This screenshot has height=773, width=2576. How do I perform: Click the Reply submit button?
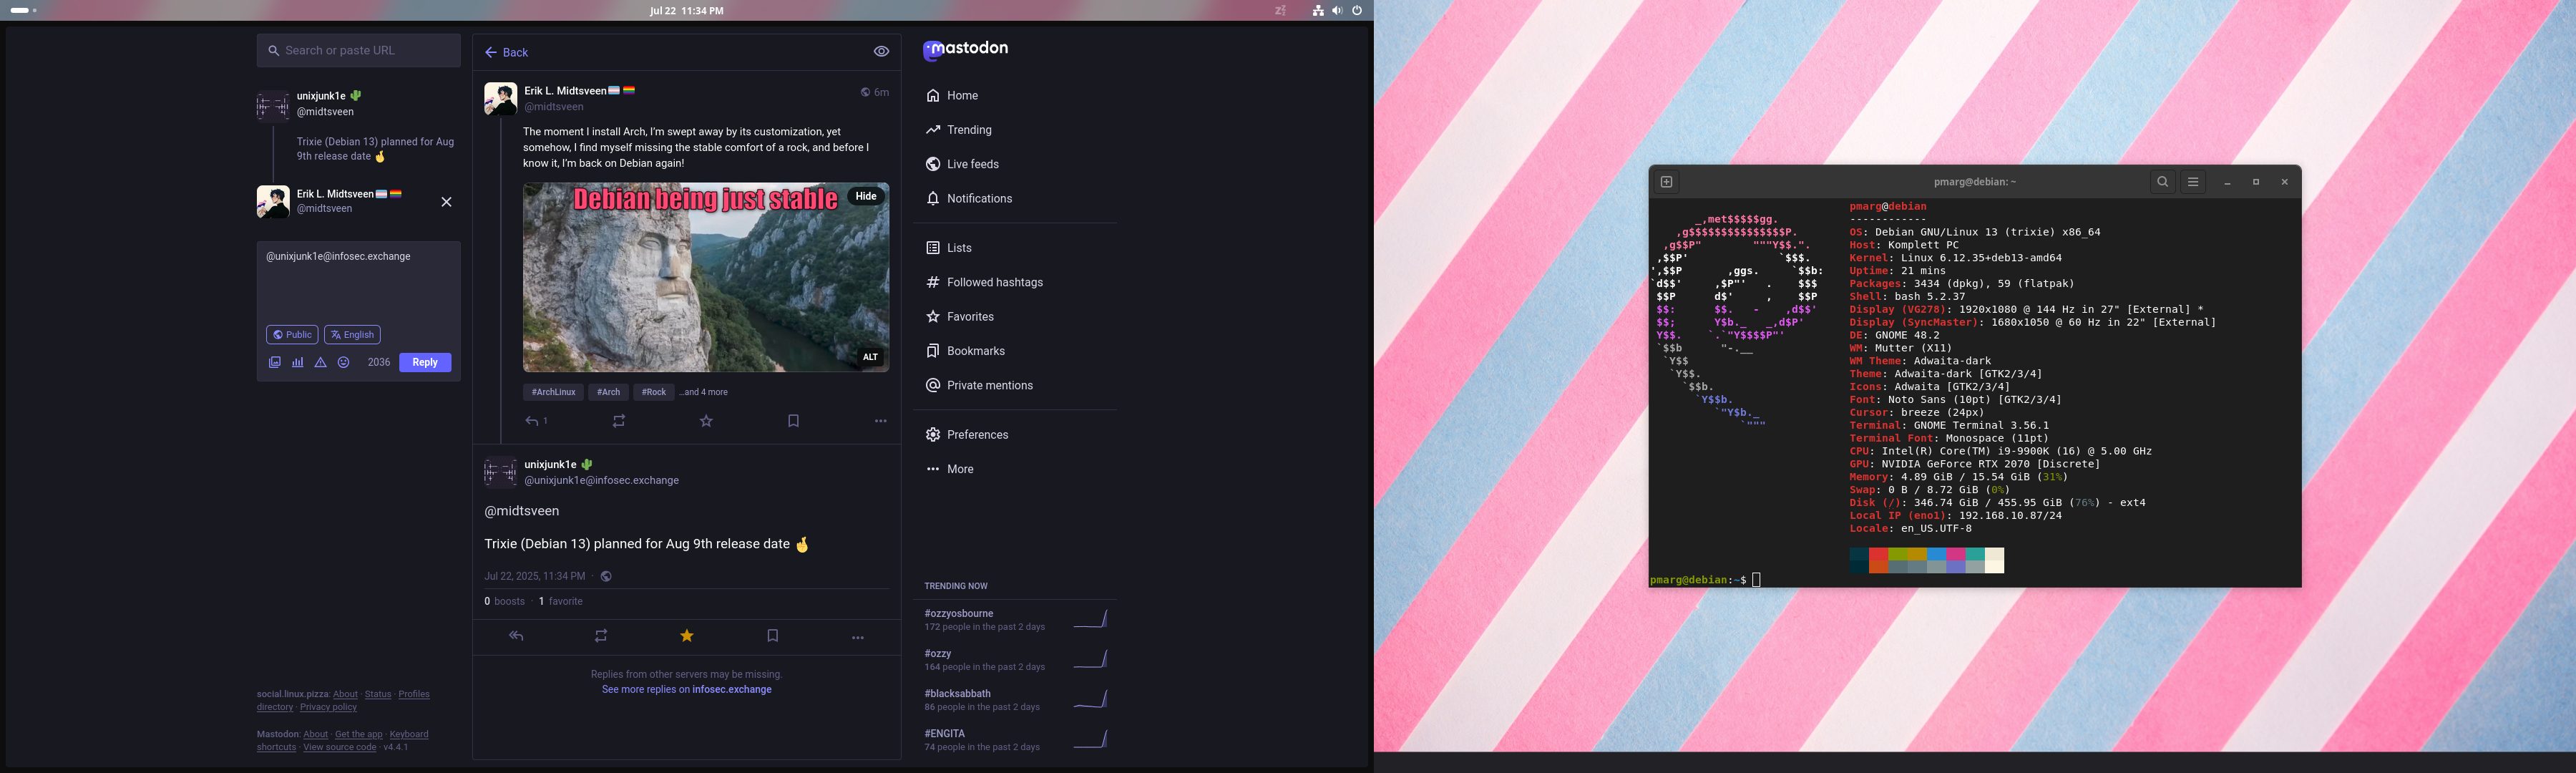coord(425,362)
